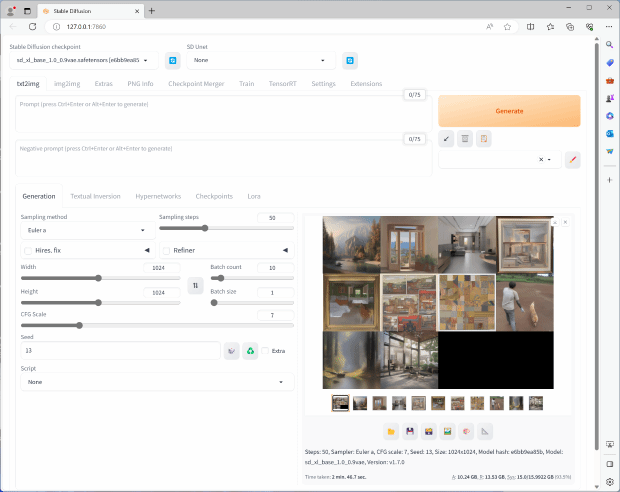
Task: Clear styles selection with X
Action: tap(541, 160)
